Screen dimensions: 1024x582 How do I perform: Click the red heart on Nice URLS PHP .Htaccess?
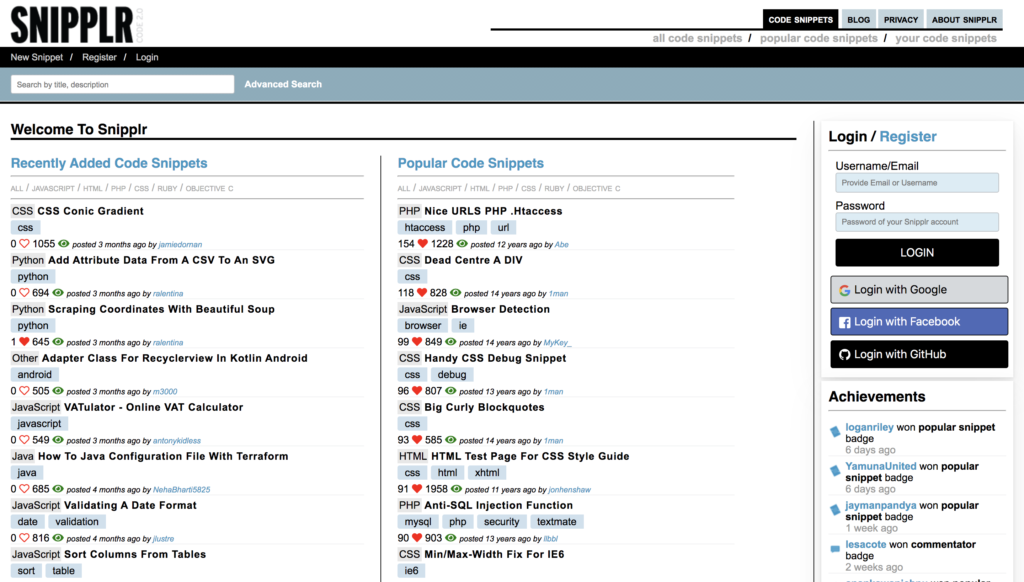click(423, 244)
